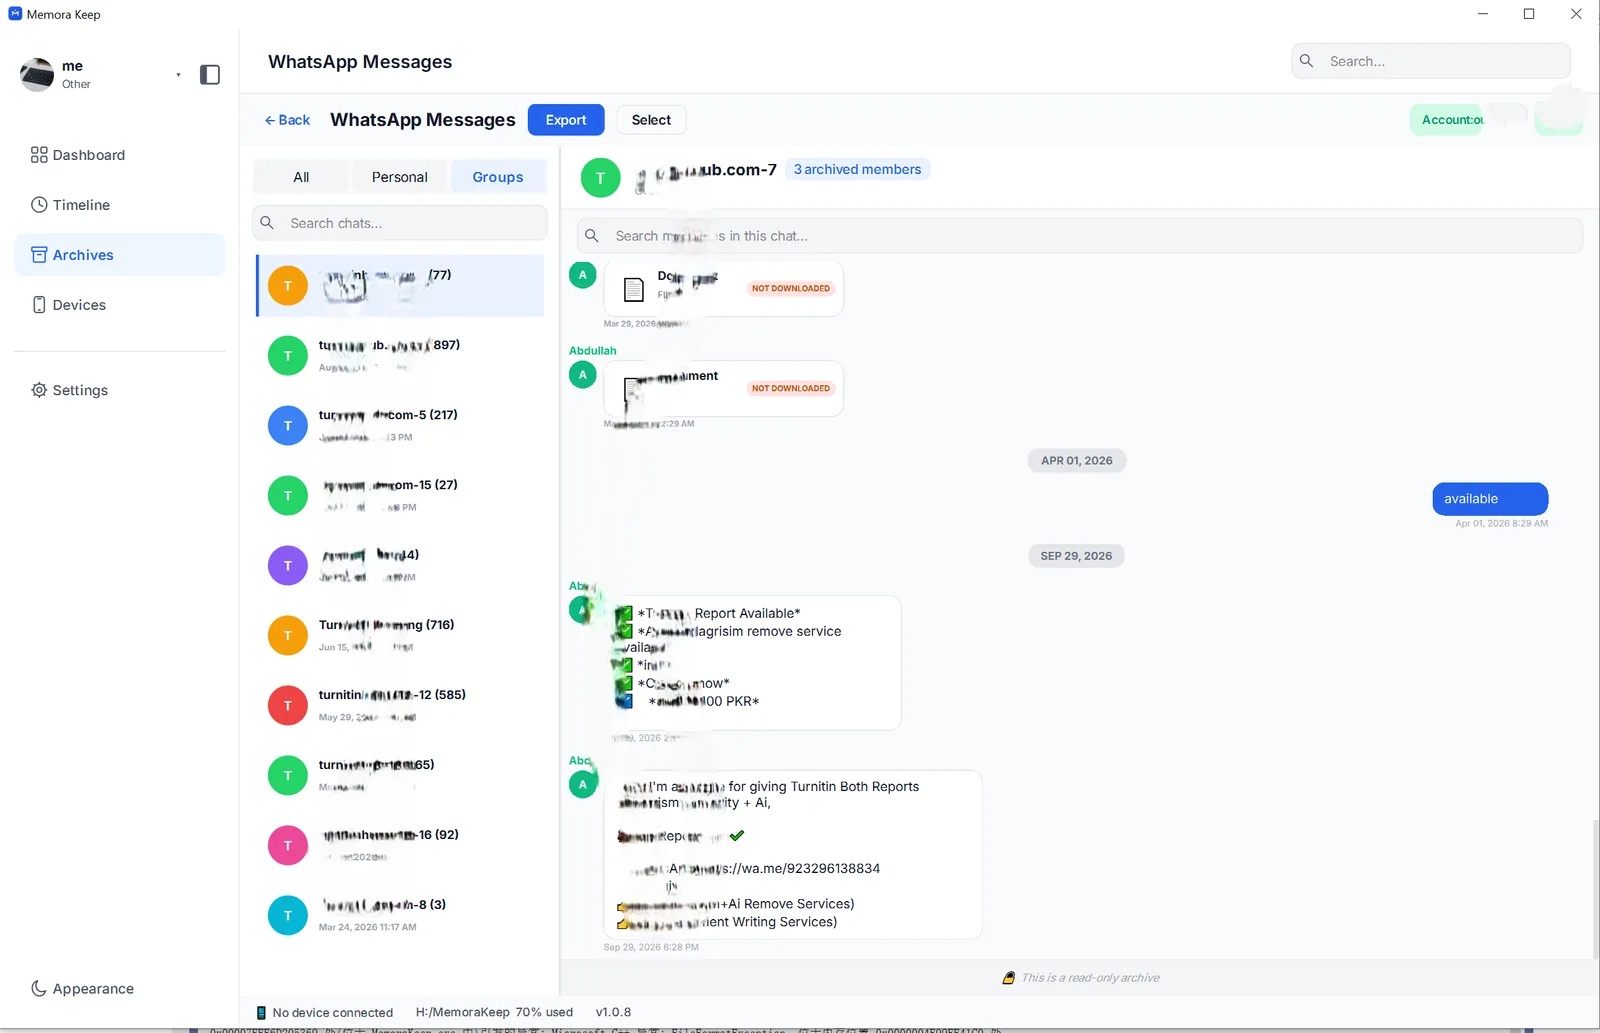This screenshot has width=1600, height=1033.
Task: Open the chat ending om-15 (27)
Action: tap(401, 496)
